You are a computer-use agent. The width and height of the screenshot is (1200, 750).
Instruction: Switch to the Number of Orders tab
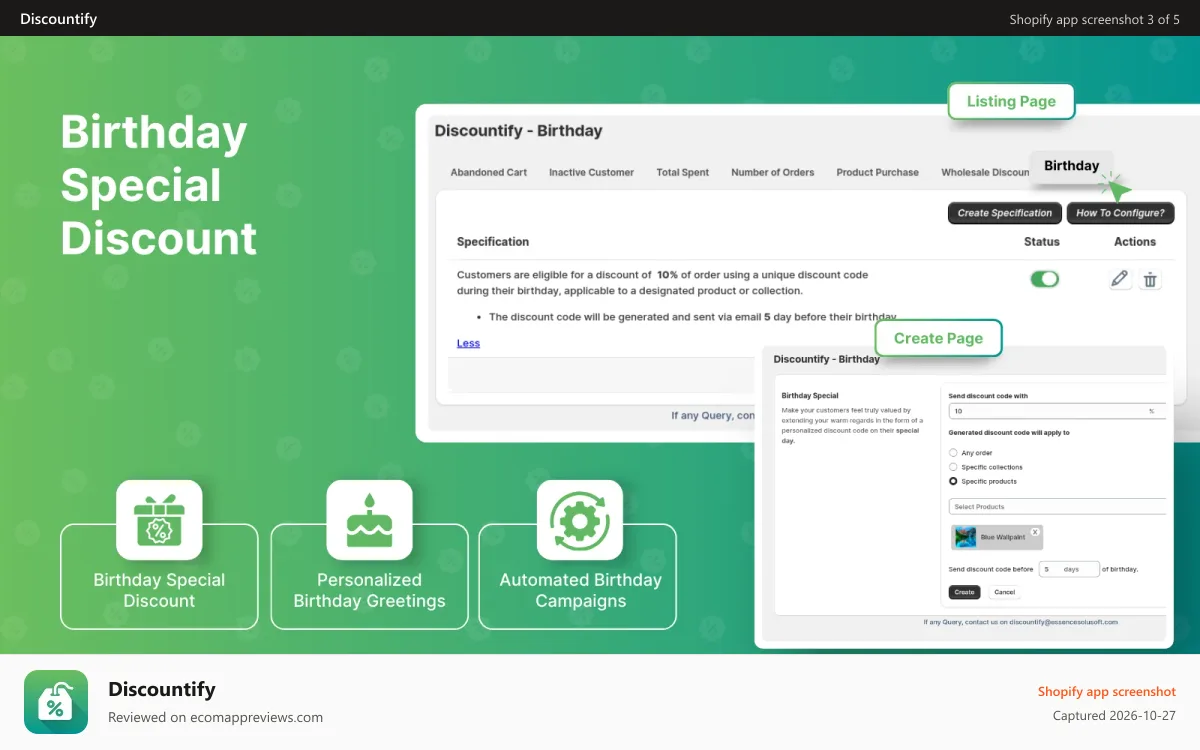(x=773, y=172)
